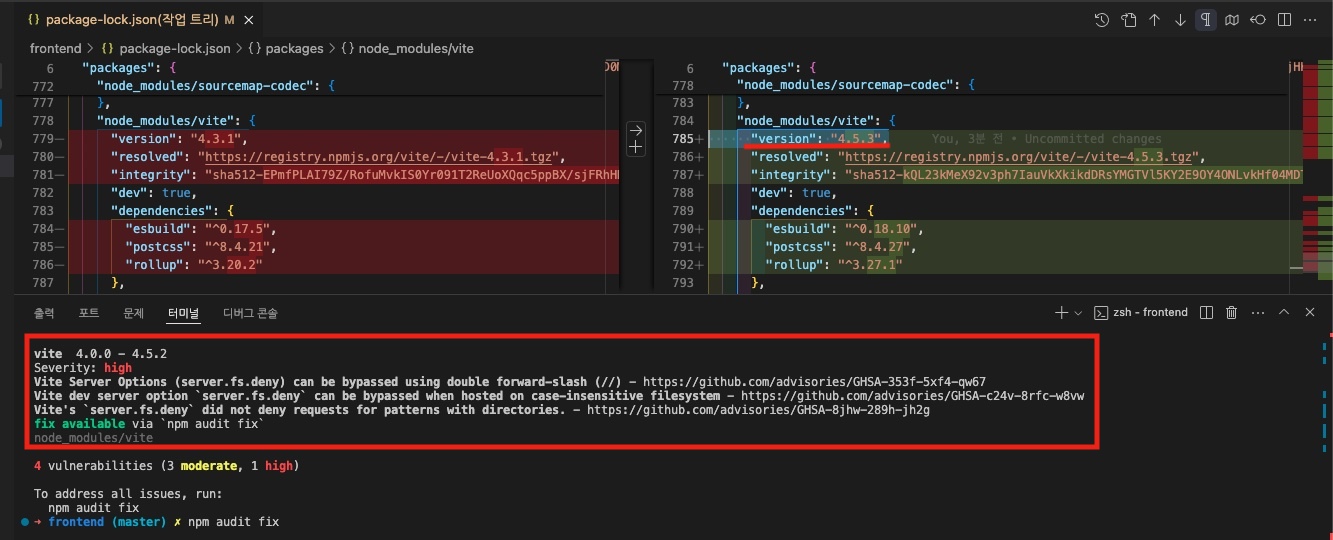The width and height of the screenshot is (1333, 540).
Task: Click the revert arrow in diff gutter
Action: 635,130
